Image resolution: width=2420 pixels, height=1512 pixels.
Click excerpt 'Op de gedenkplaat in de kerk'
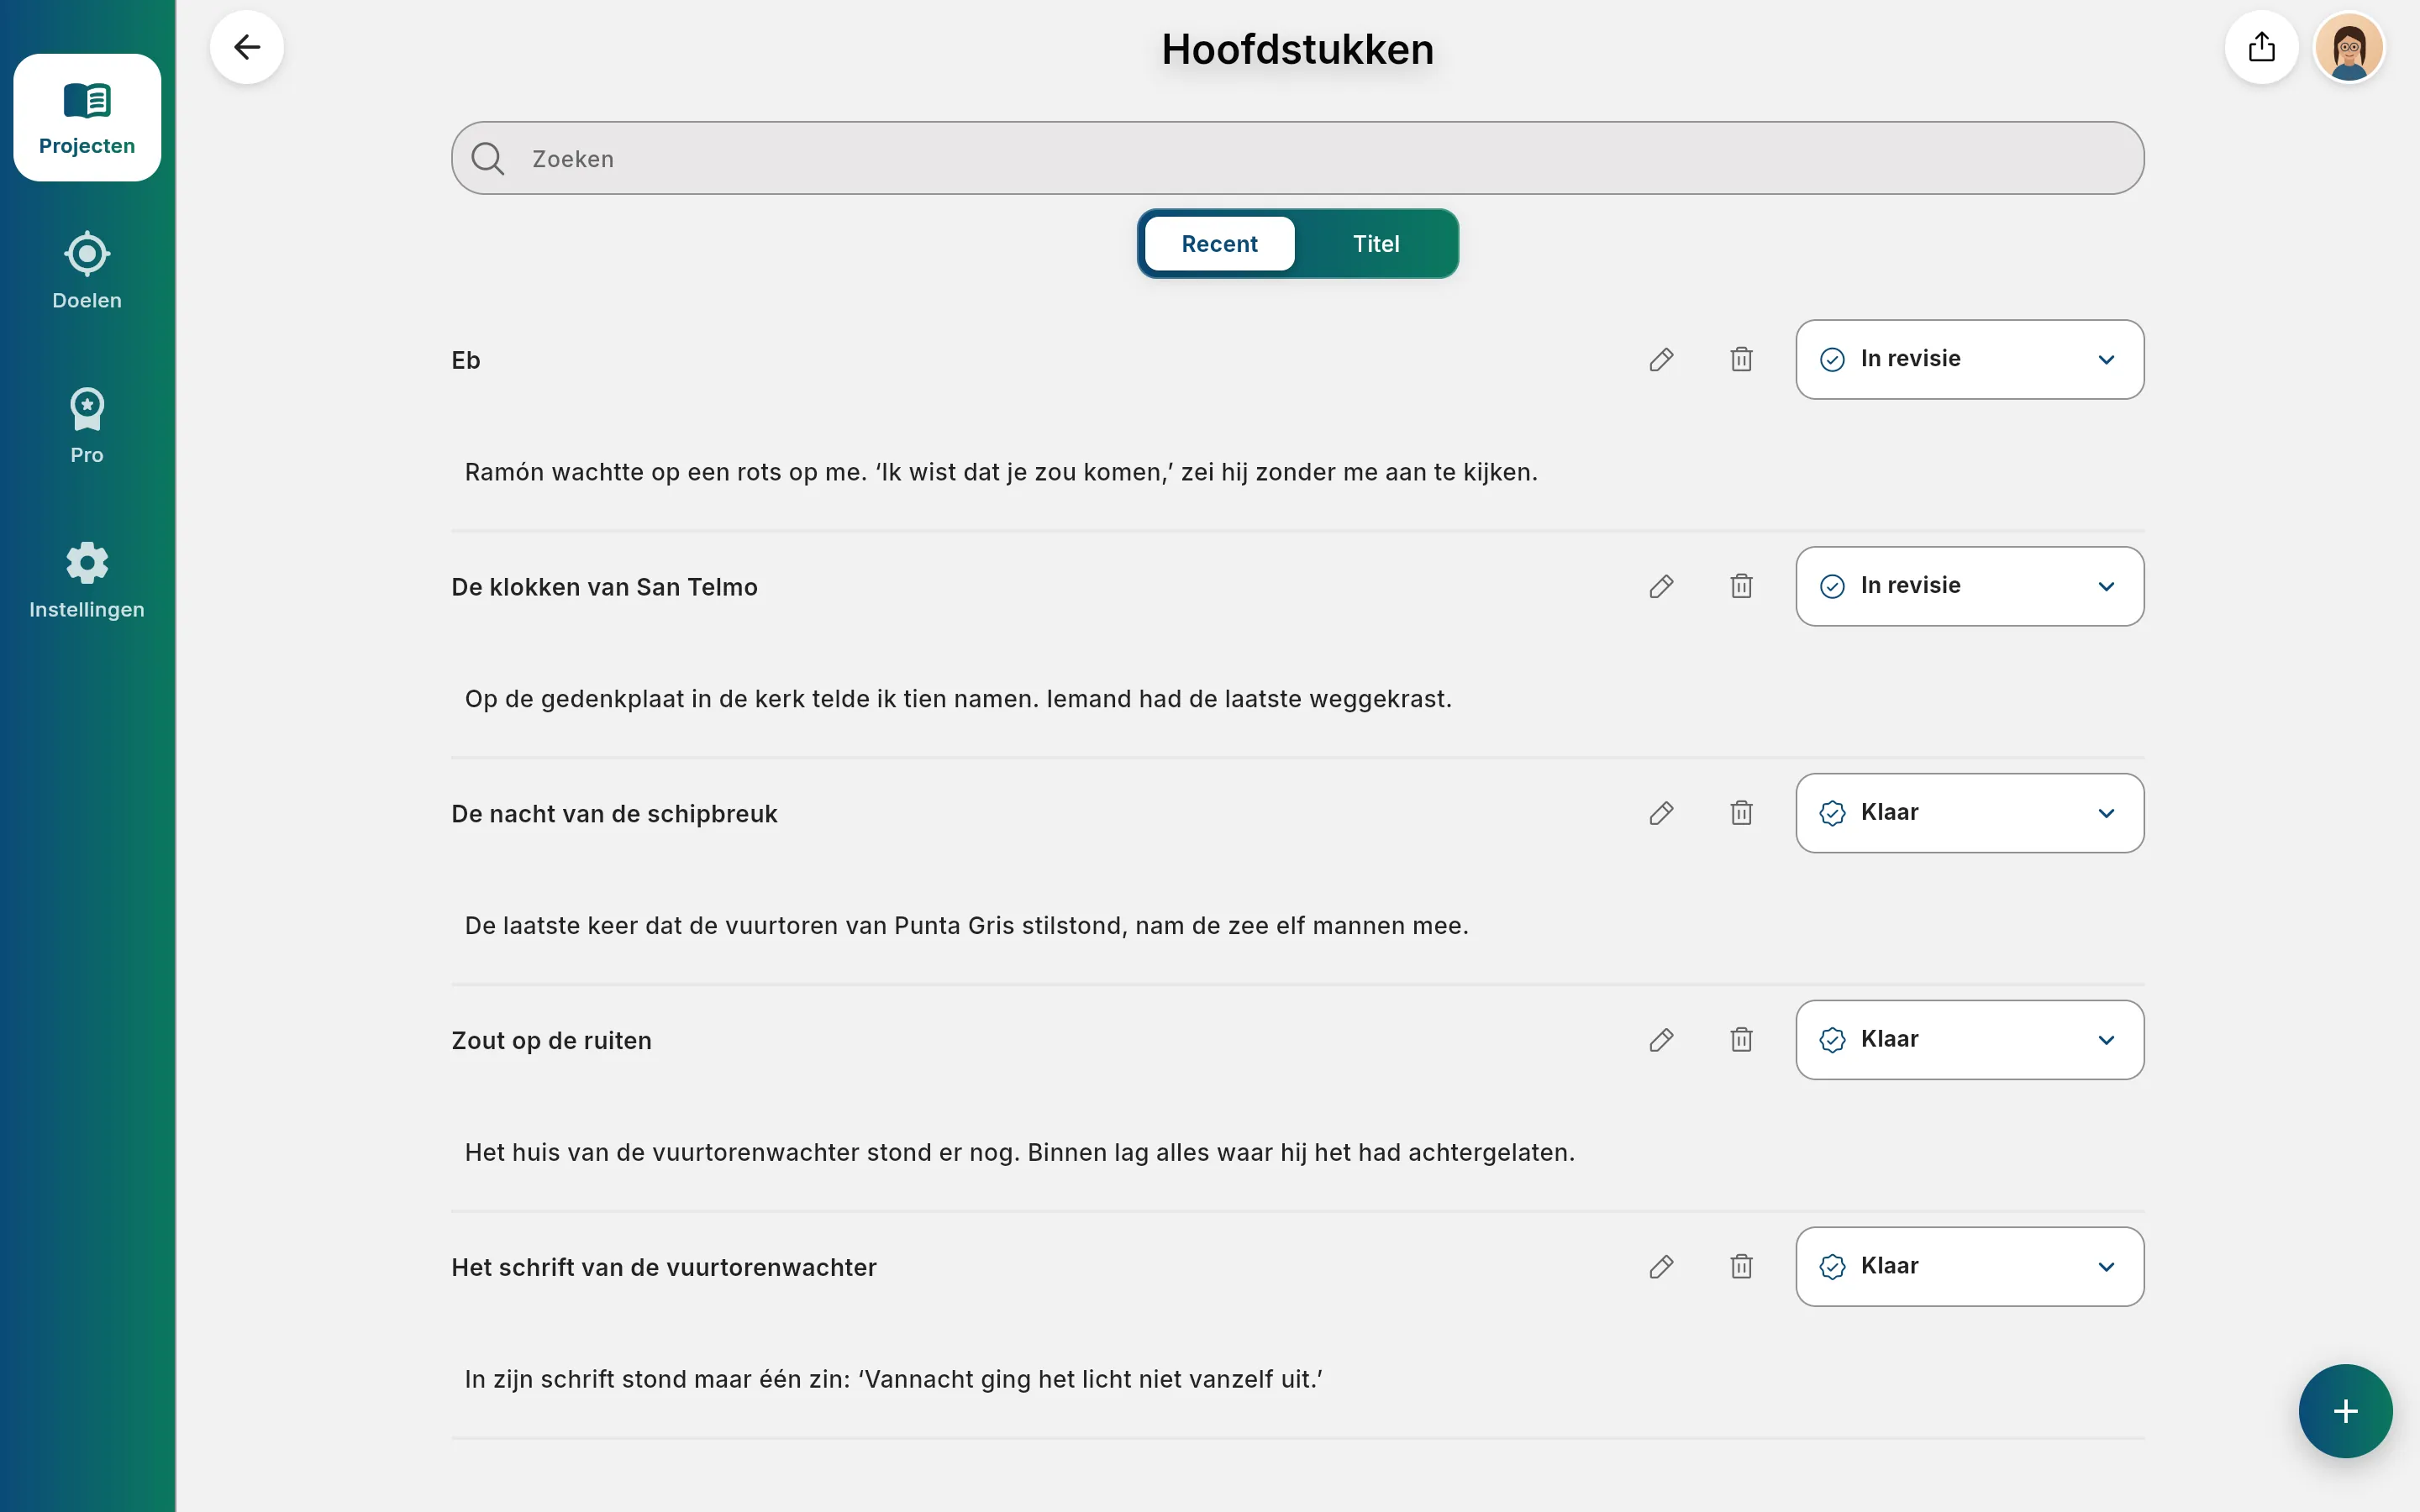click(958, 699)
